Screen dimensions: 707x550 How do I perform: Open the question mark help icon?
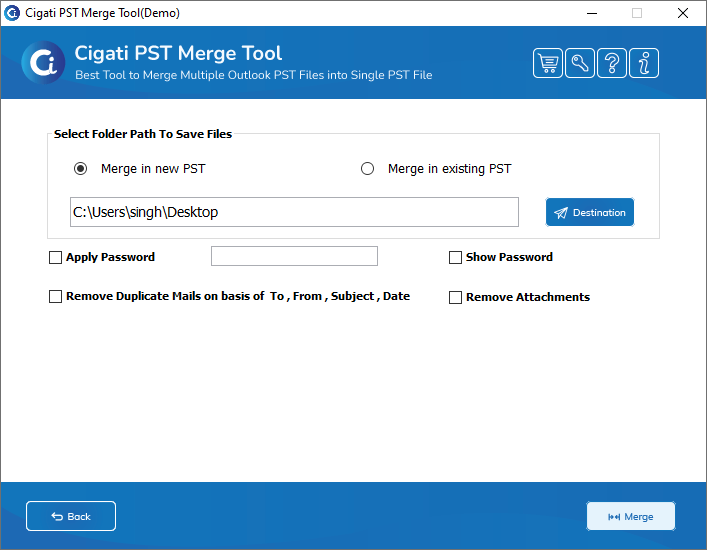[612, 63]
